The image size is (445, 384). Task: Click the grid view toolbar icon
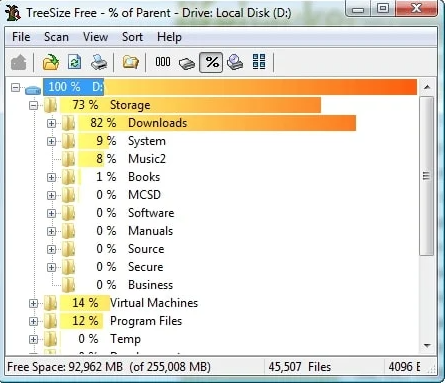tap(259, 62)
